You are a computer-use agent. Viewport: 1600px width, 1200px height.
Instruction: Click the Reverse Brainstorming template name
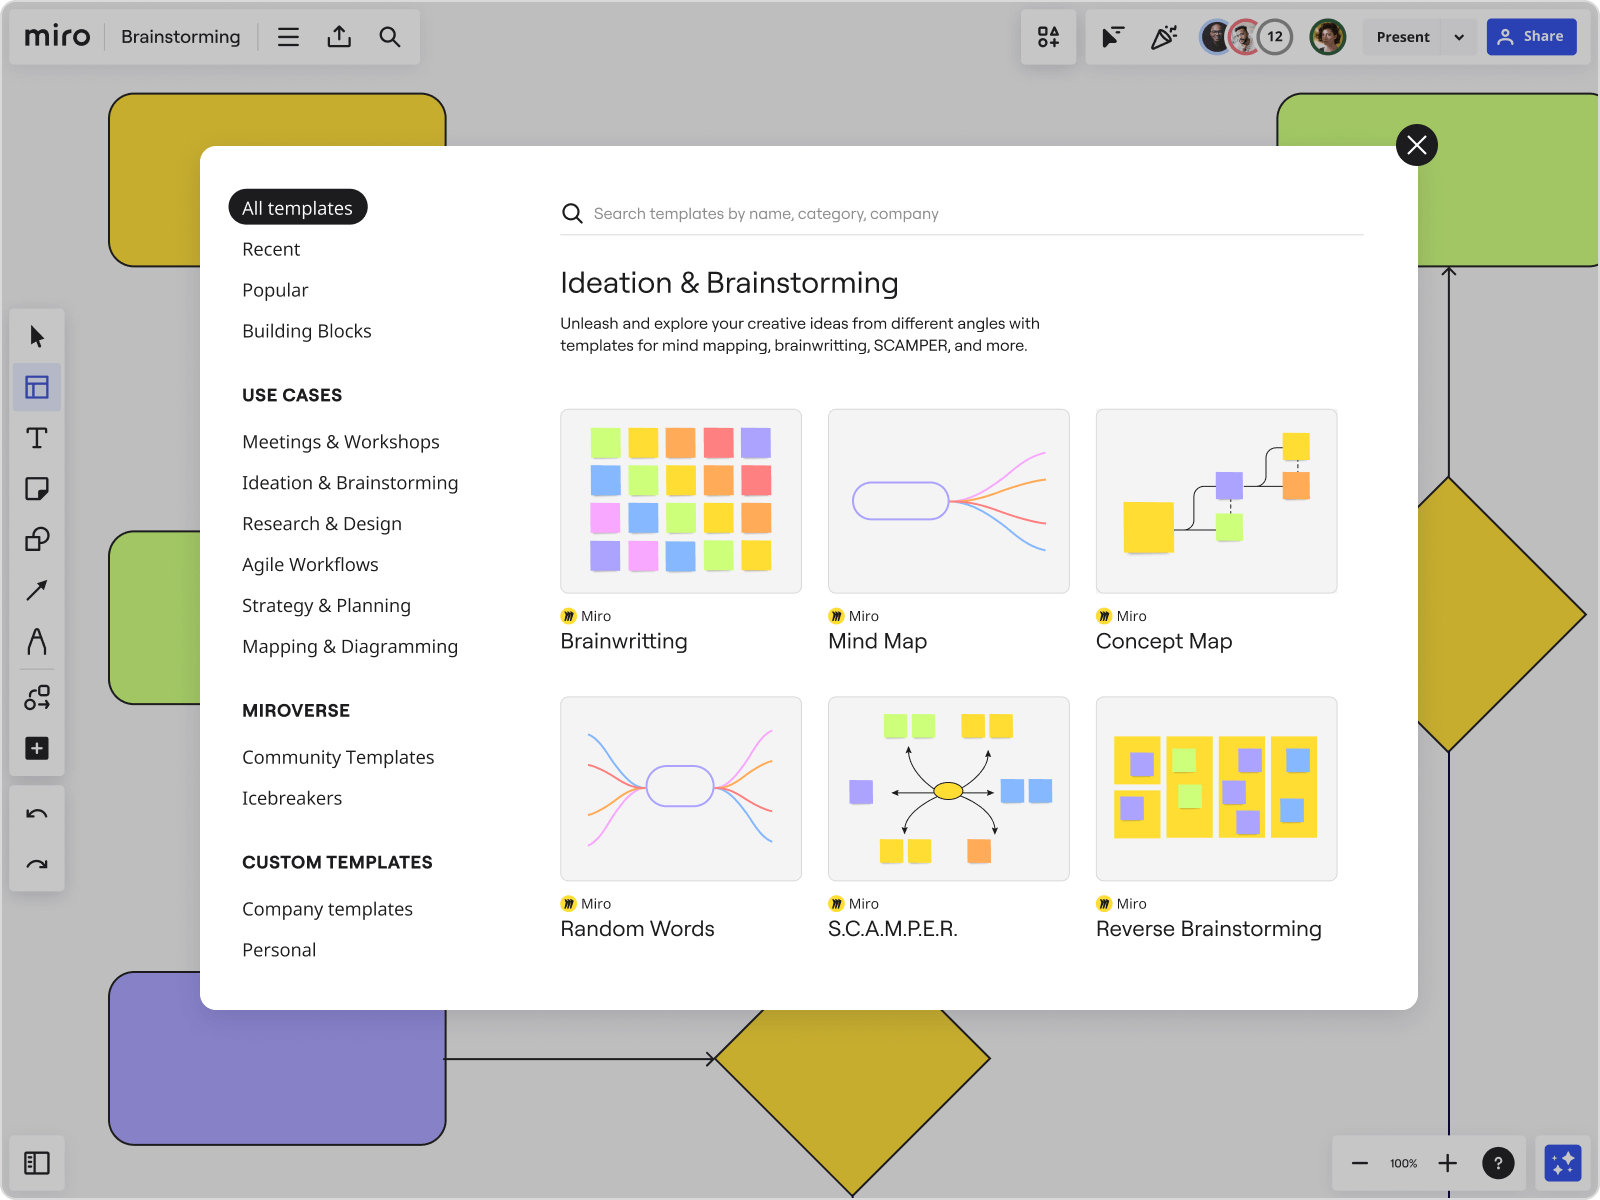pos(1209,929)
